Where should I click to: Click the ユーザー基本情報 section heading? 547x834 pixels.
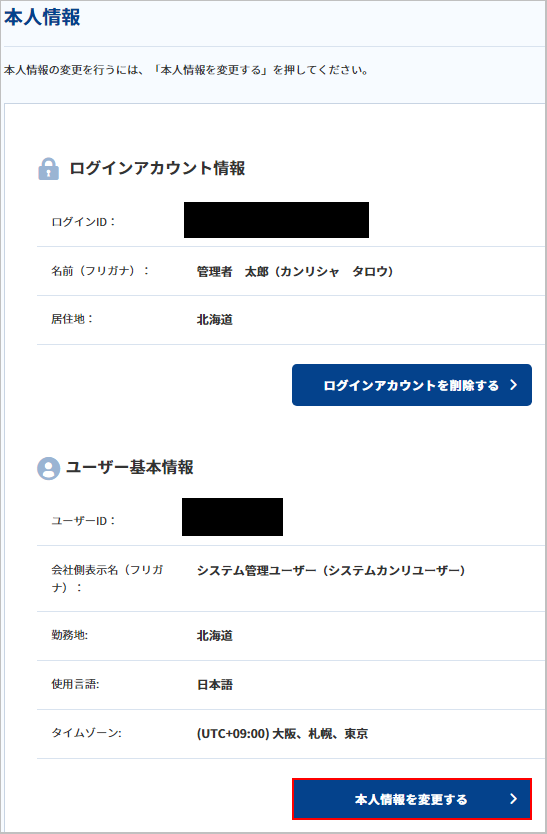pos(130,468)
